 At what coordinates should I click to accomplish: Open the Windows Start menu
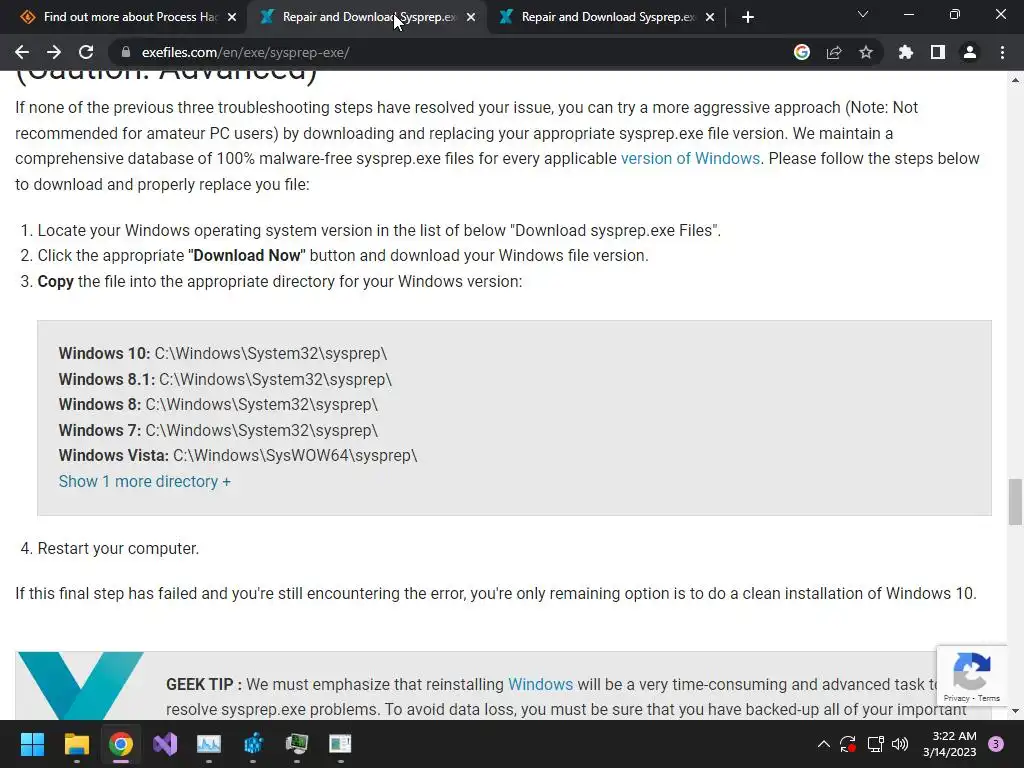pyautogui.click(x=32, y=744)
